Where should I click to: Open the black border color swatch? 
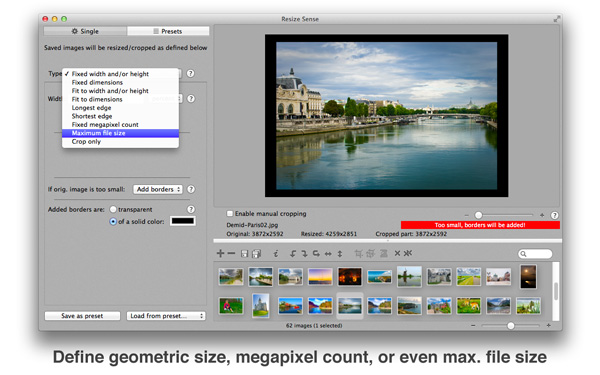[x=183, y=221]
